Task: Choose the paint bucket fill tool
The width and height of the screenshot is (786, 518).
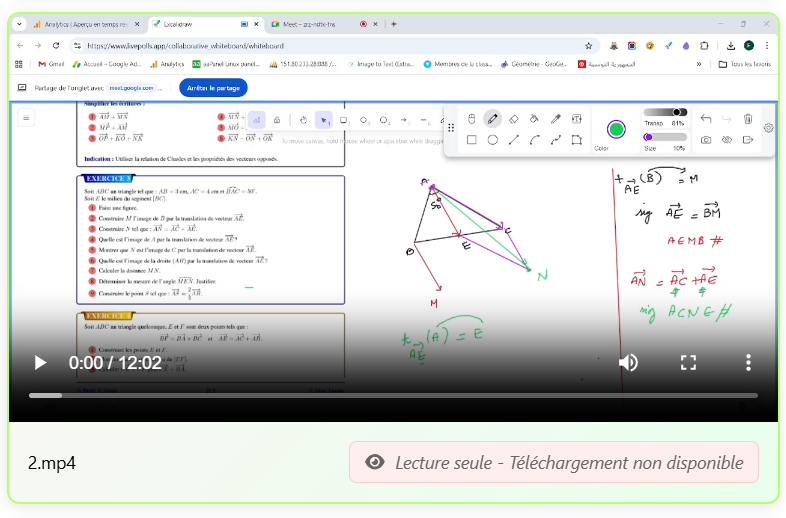Action: click(534, 119)
